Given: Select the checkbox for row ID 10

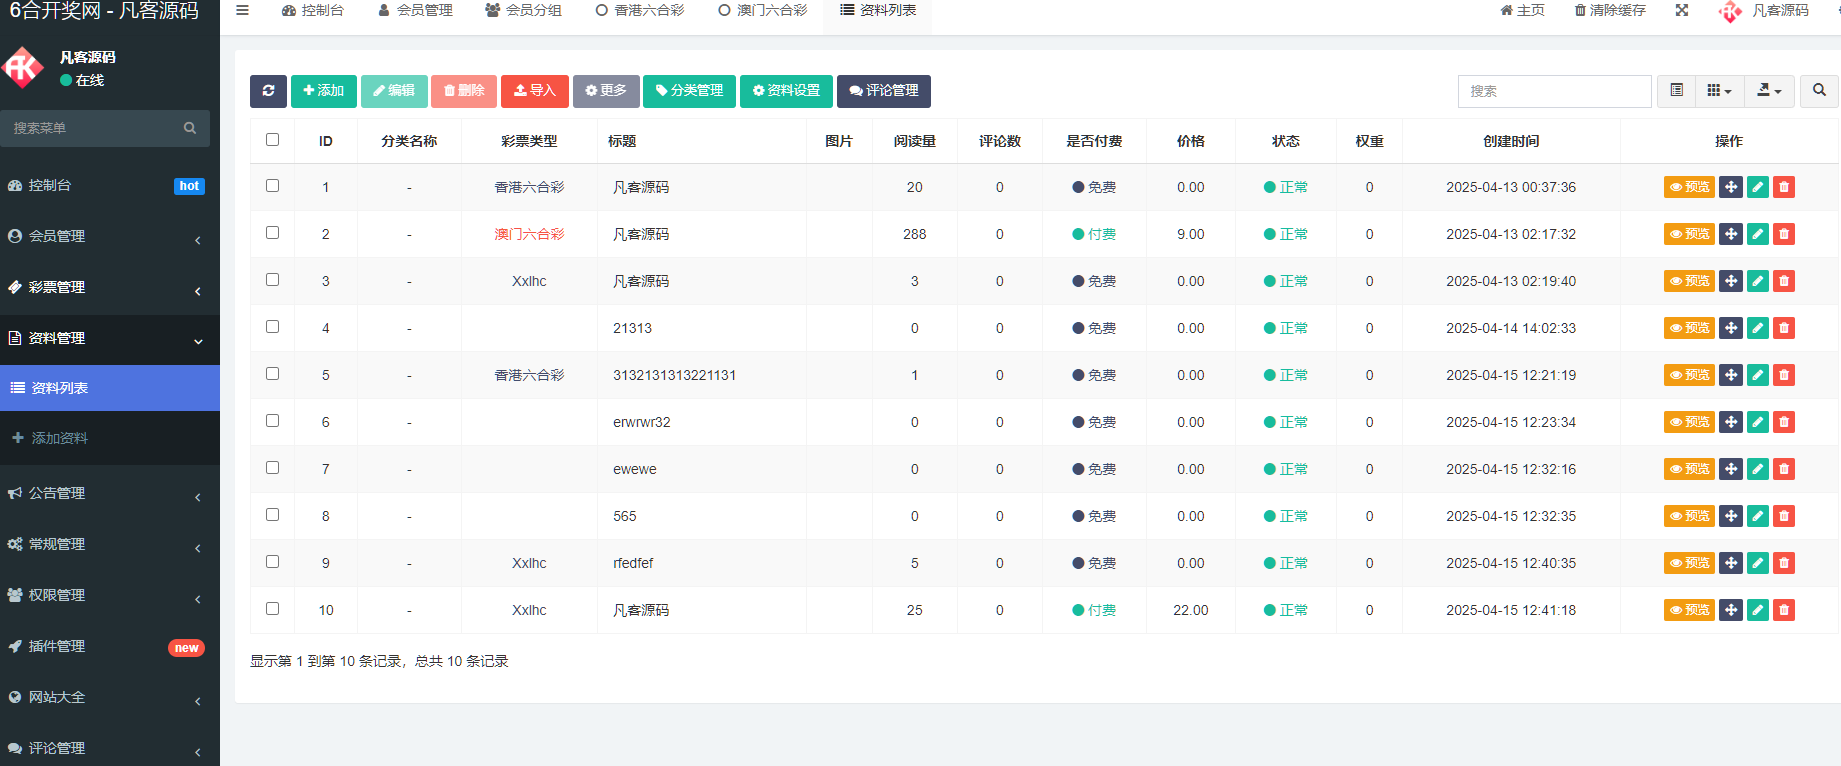Looking at the screenshot, I should pyautogui.click(x=272, y=609).
